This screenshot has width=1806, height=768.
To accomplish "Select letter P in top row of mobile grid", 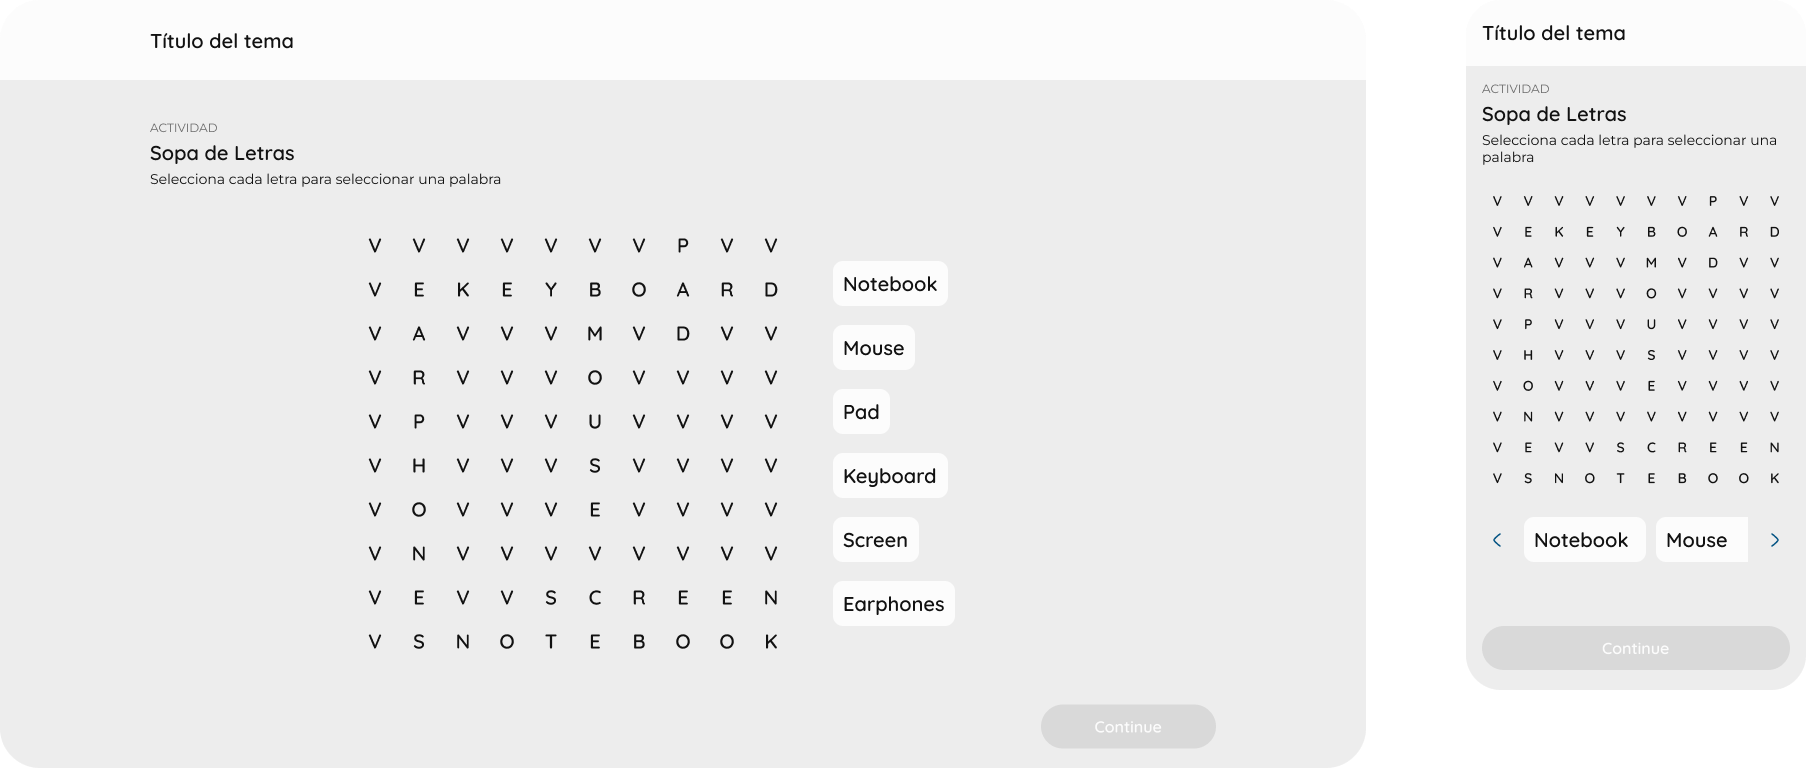I will 1713,201.
